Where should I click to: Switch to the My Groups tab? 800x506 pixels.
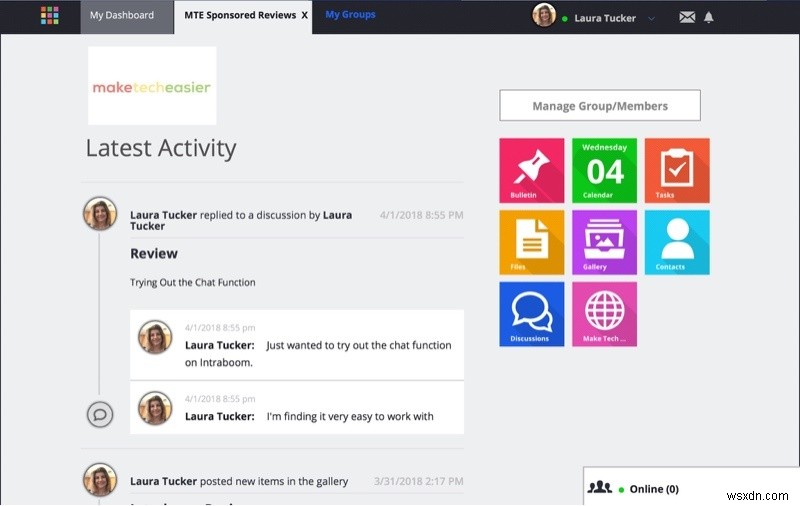(351, 15)
